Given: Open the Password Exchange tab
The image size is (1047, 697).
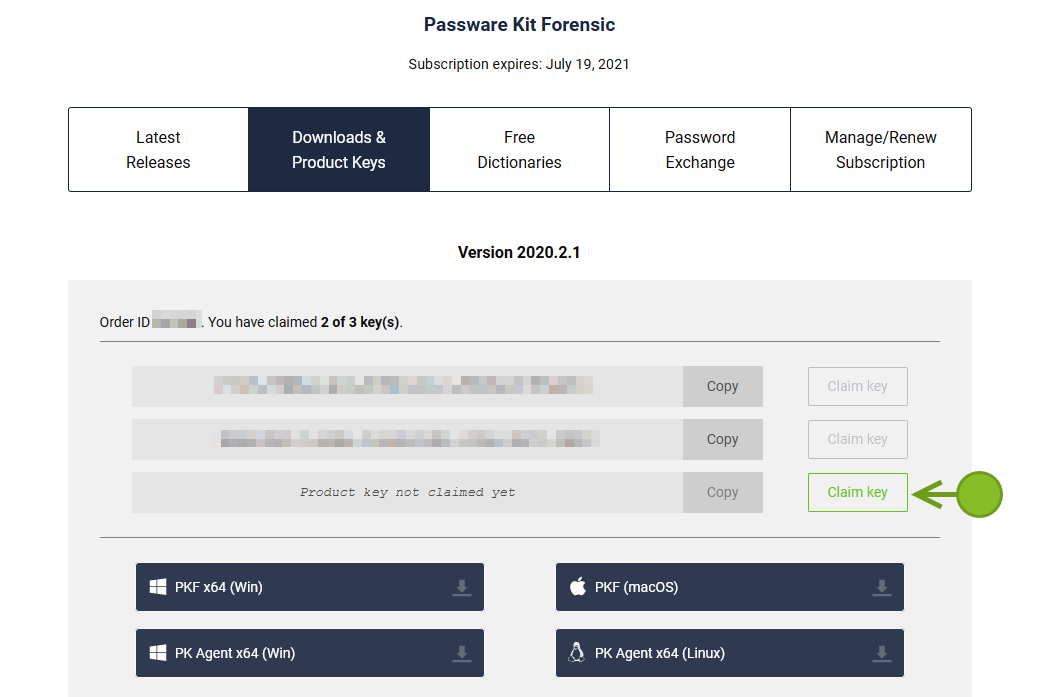Looking at the screenshot, I should pos(700,150).
